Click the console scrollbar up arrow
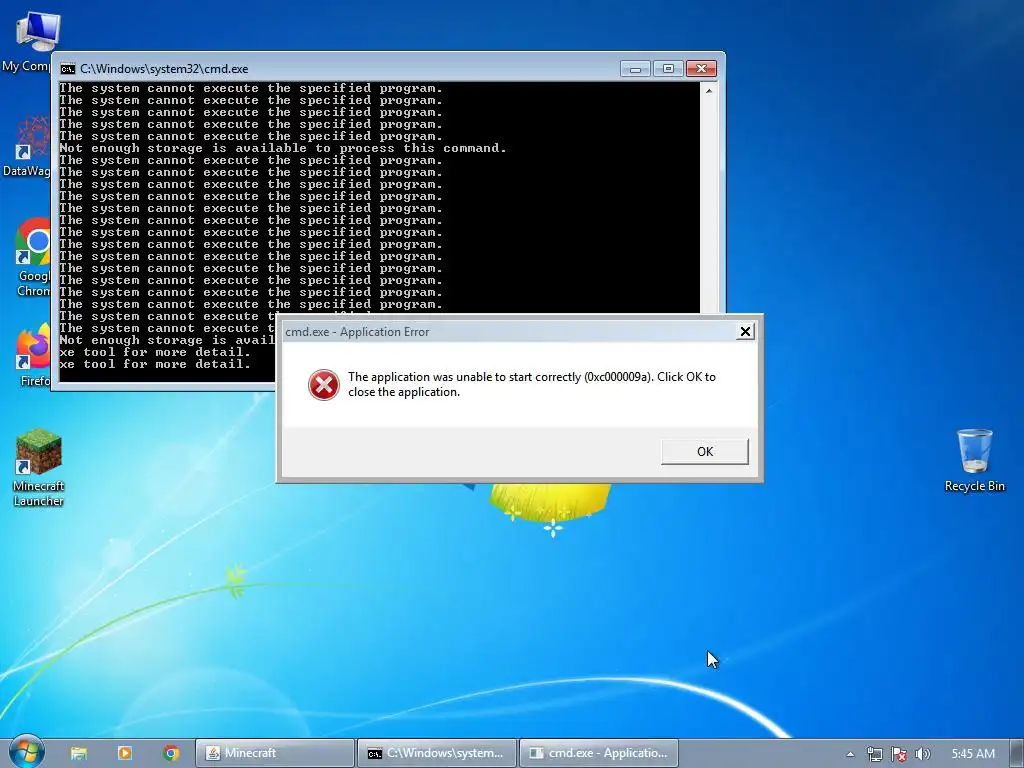The width and height of the screenshot is (1024, 768). point(709,91)
